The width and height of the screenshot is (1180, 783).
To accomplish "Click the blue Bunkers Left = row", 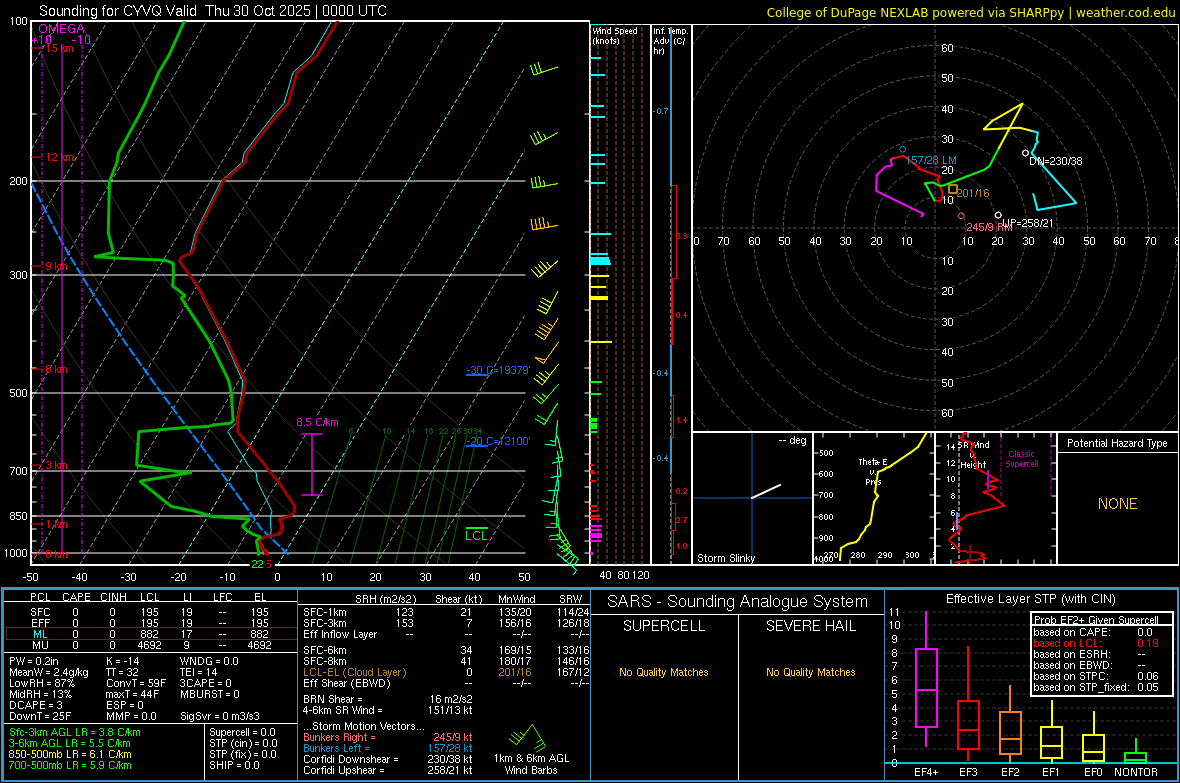I will [x=388, y=748].
